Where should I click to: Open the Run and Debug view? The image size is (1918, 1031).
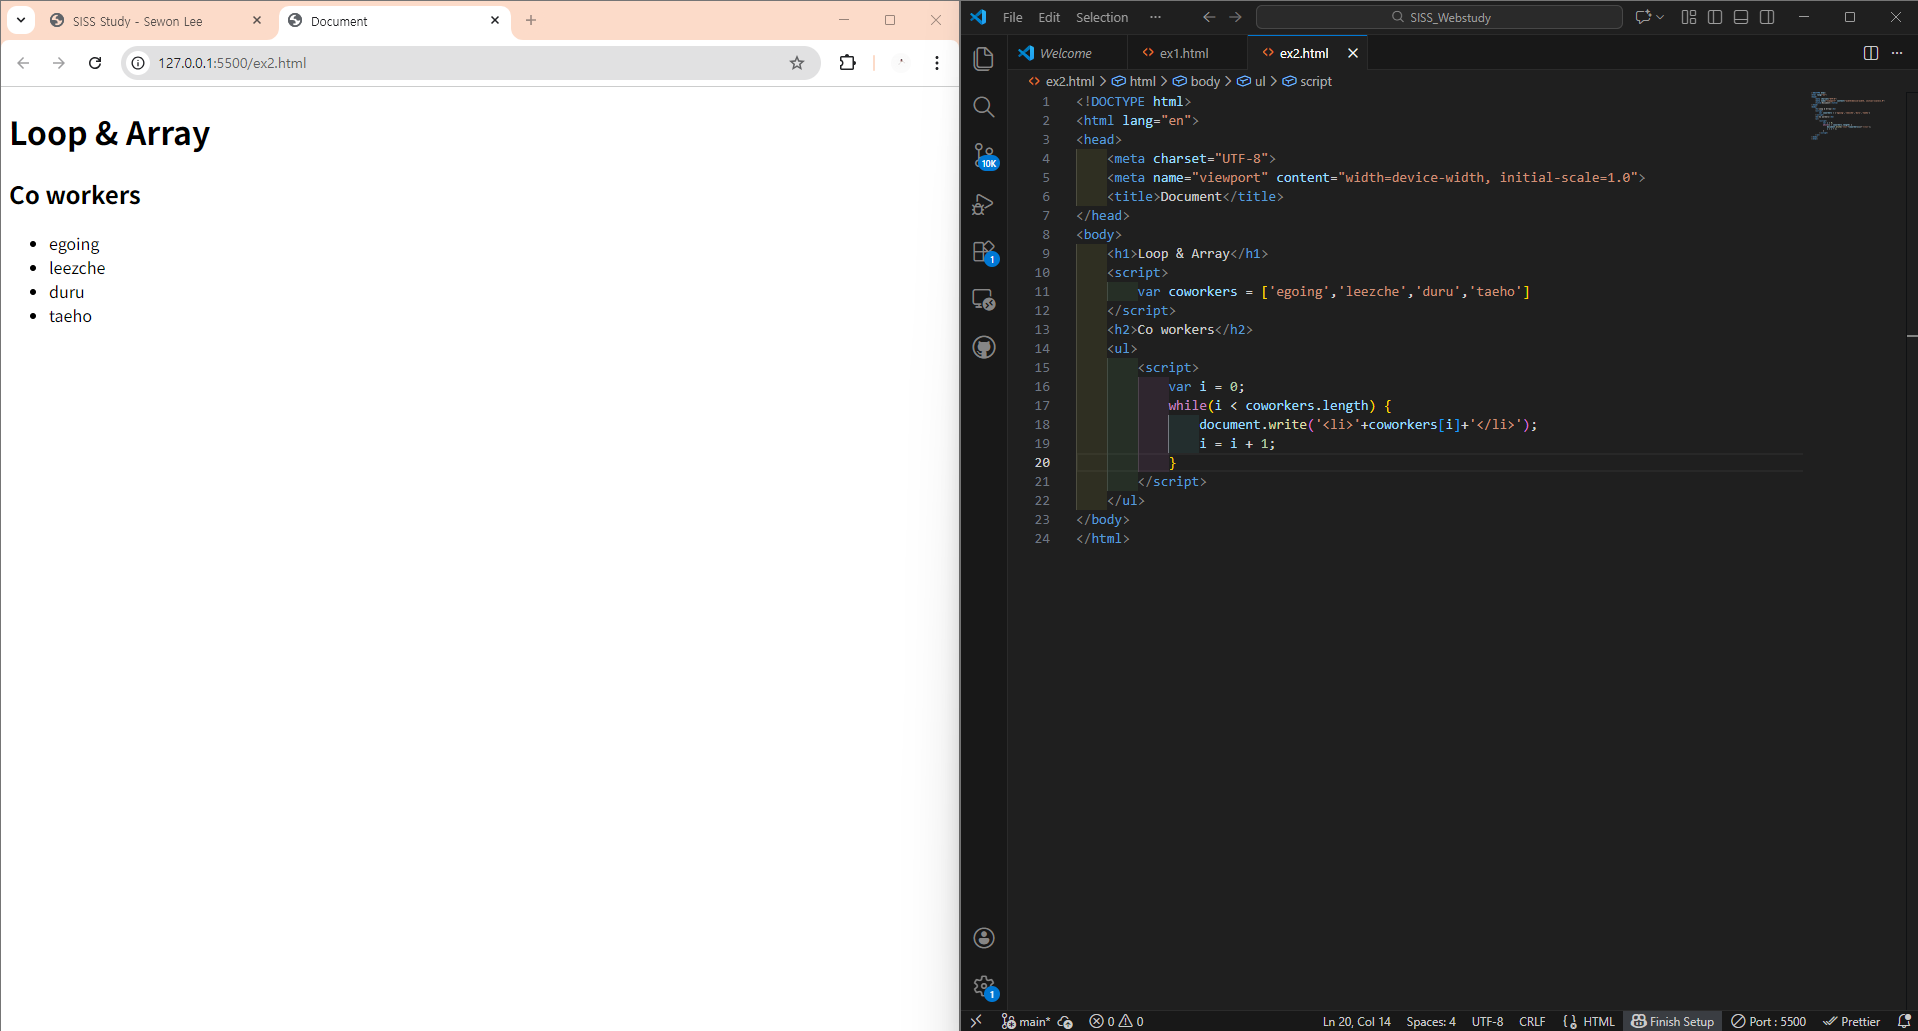(x=984, y=204)
